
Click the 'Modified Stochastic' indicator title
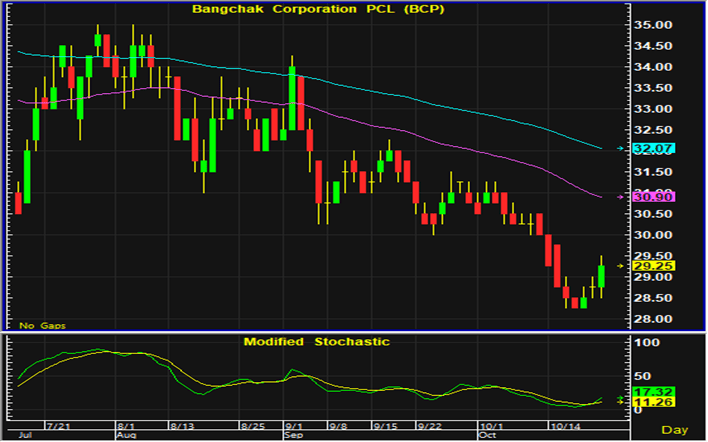[x=317, y=341]
